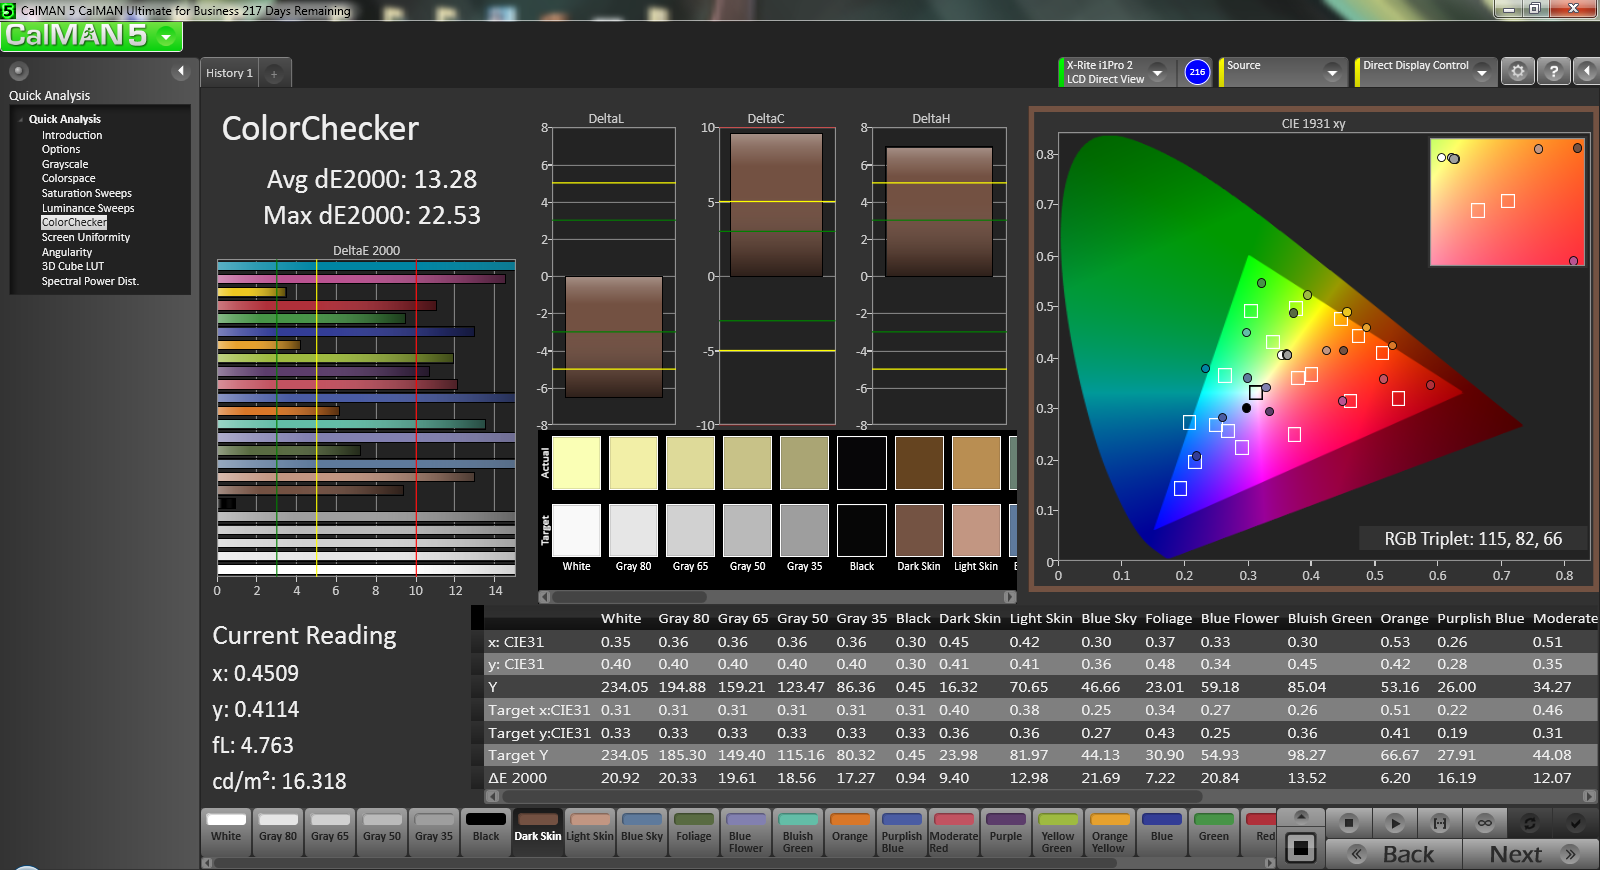Click the stop measurement icon
Image resolution: width=1600 pixels, height=870 pixels.
tap(1348, 823)
